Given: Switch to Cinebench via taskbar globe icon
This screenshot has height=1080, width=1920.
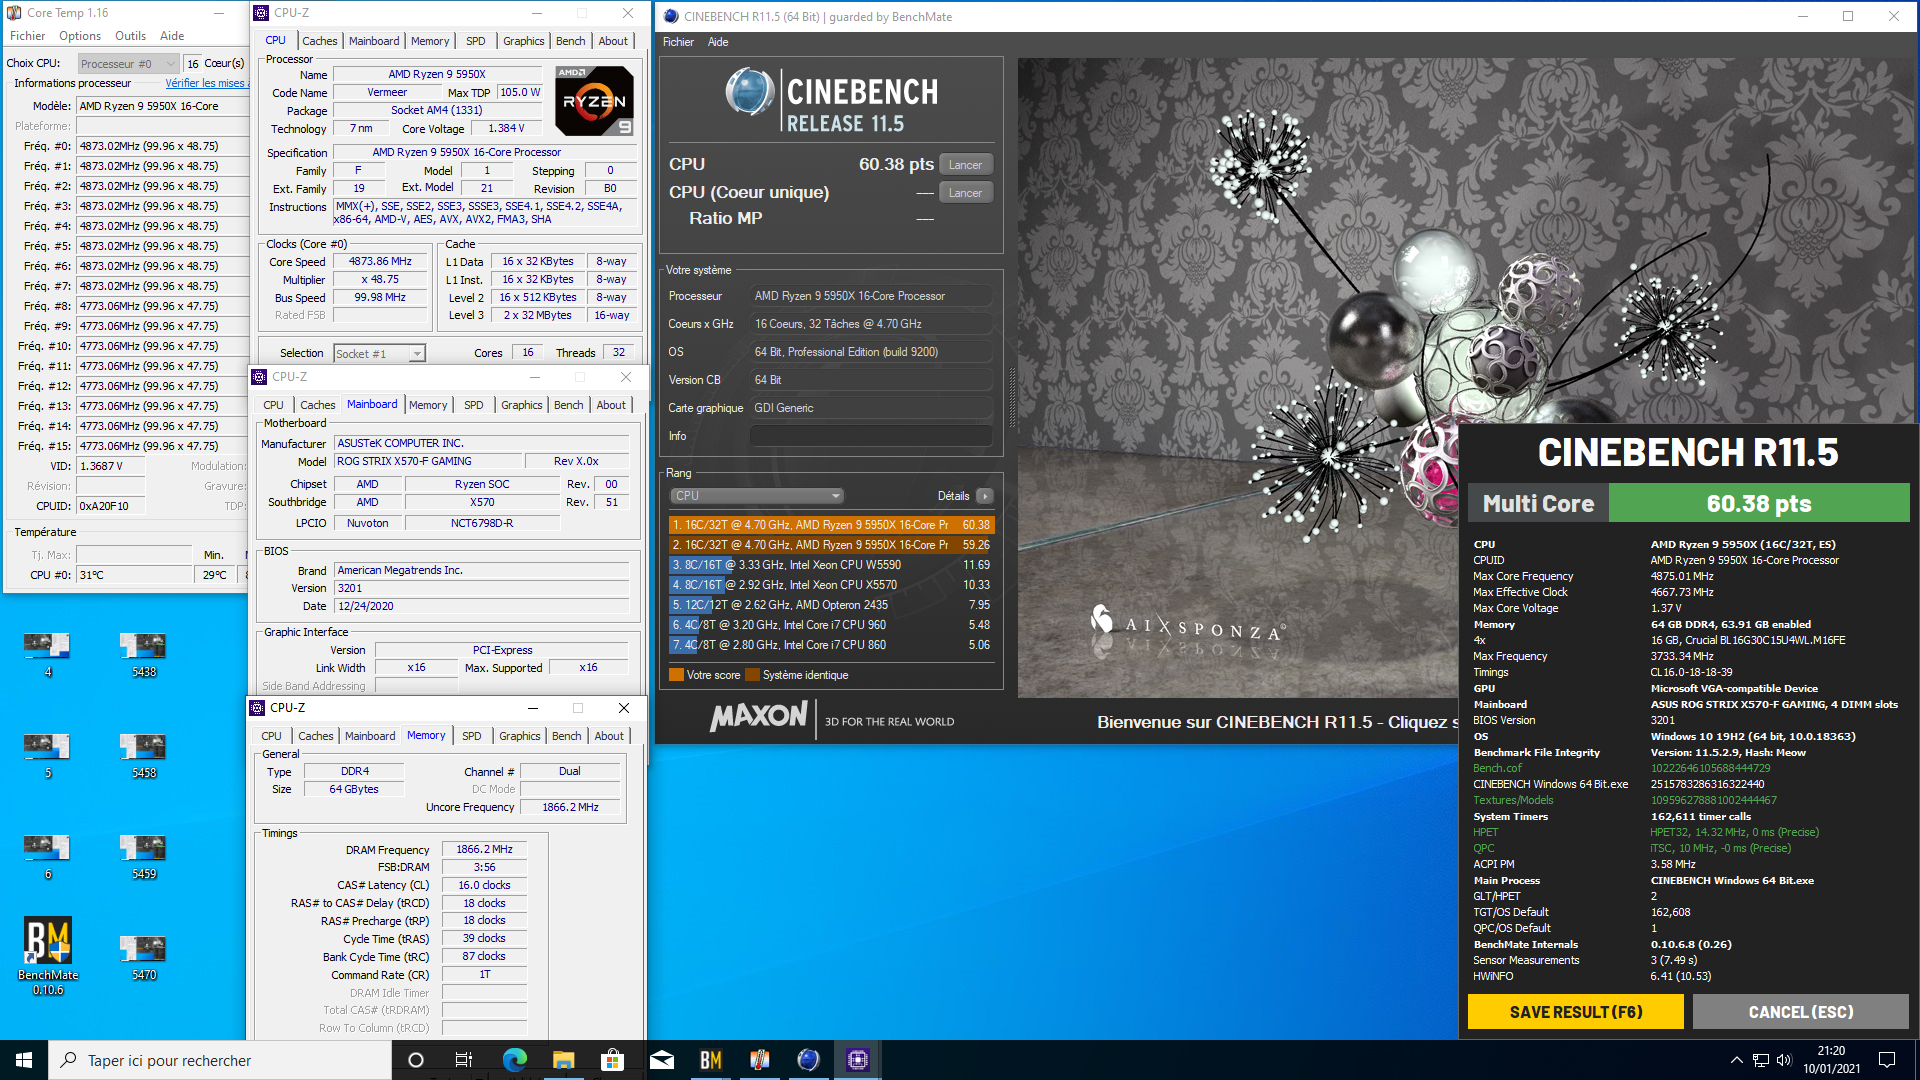Looking at the screenshot, I should (808, 1060).
